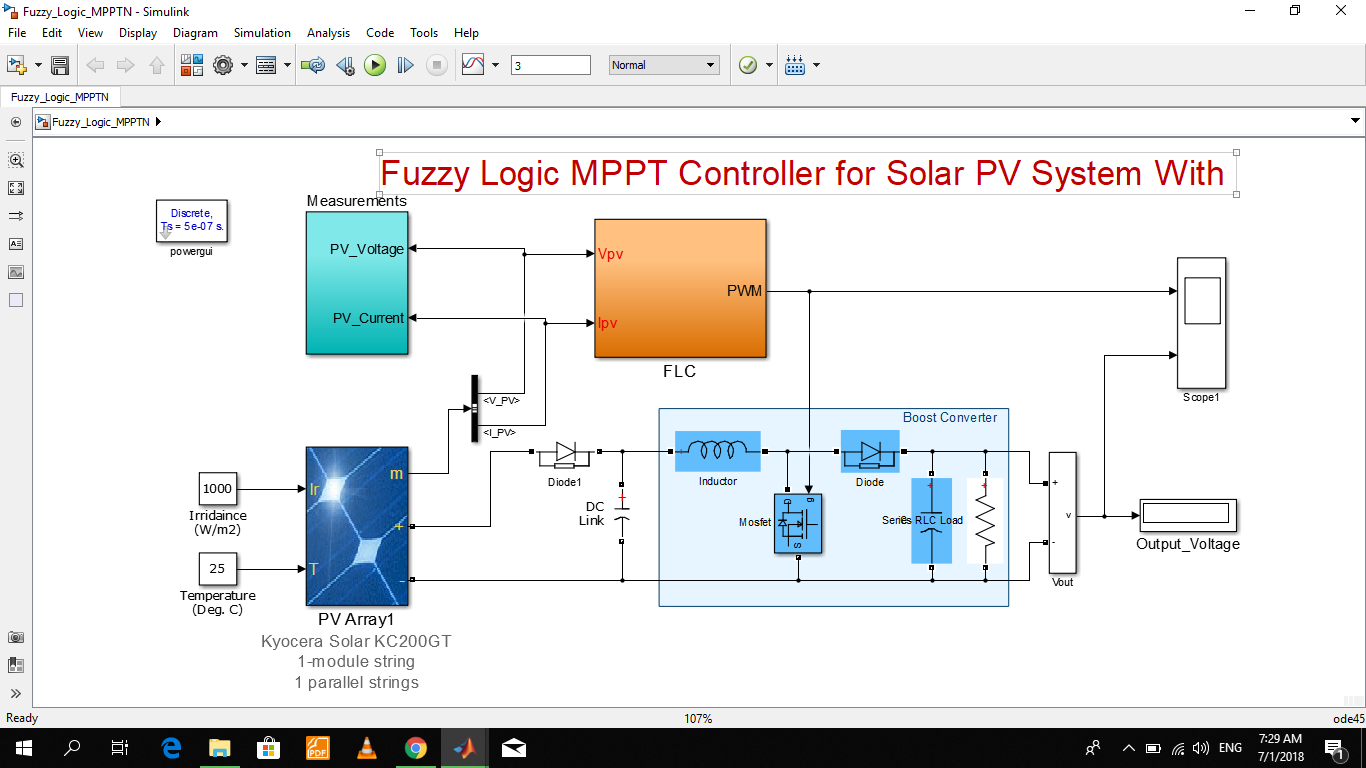Open the Normal simulation mode dropdown
Screen dimensions: 1366x768
(x=664, y=65)
